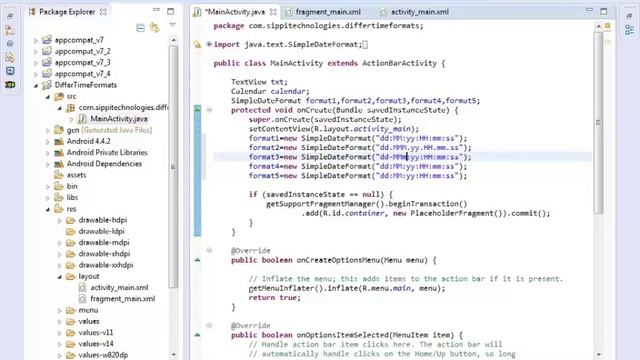Collapse the layout folder
640x360 pixels.
(x=60, y=277)
